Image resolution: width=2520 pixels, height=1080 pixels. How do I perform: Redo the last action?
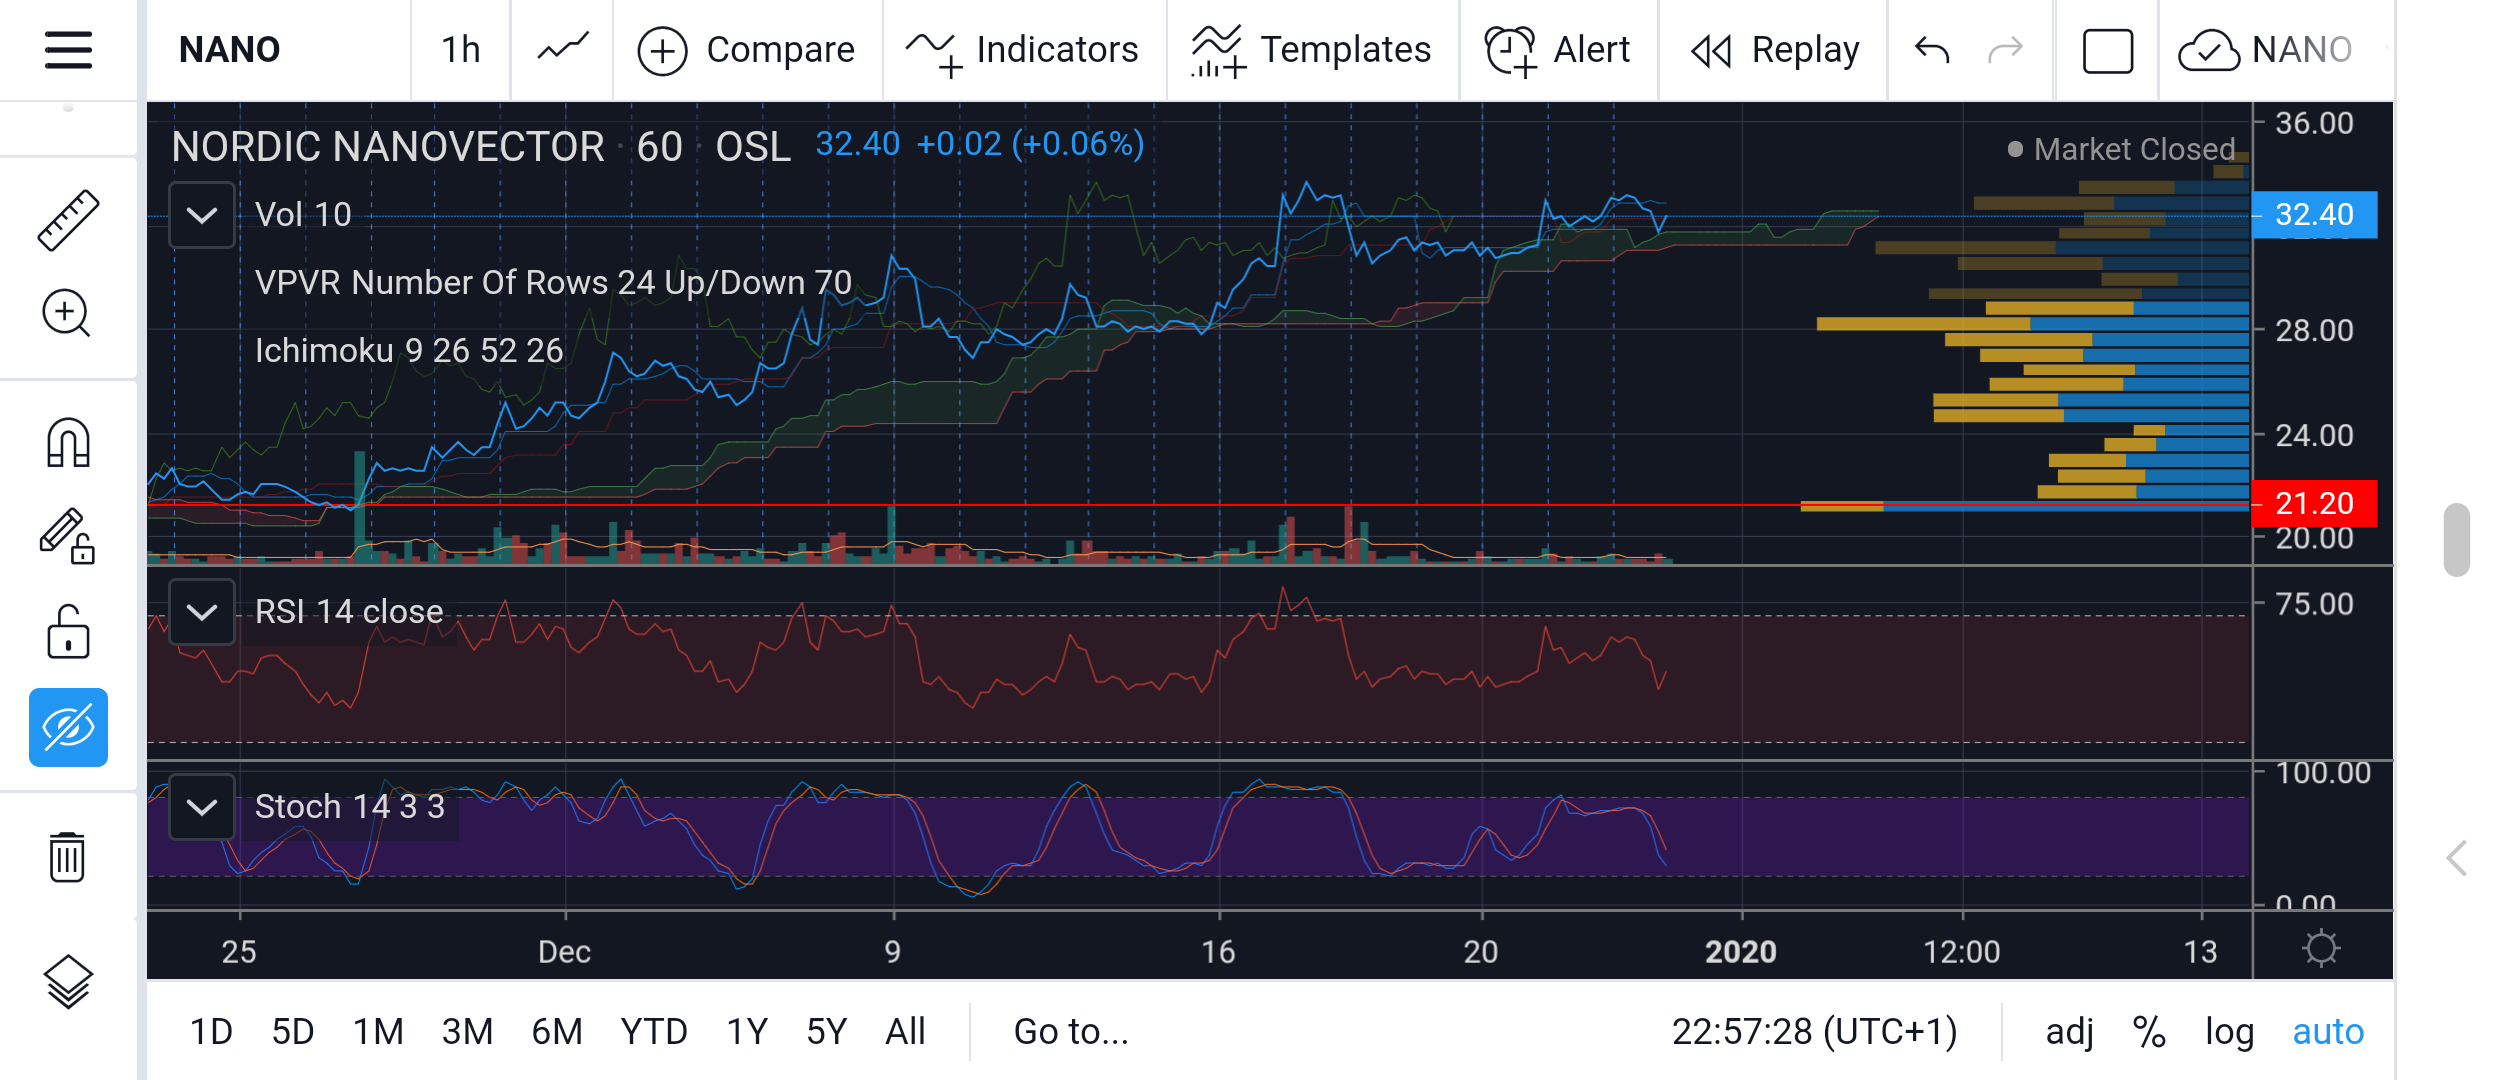click(2005, 50)
